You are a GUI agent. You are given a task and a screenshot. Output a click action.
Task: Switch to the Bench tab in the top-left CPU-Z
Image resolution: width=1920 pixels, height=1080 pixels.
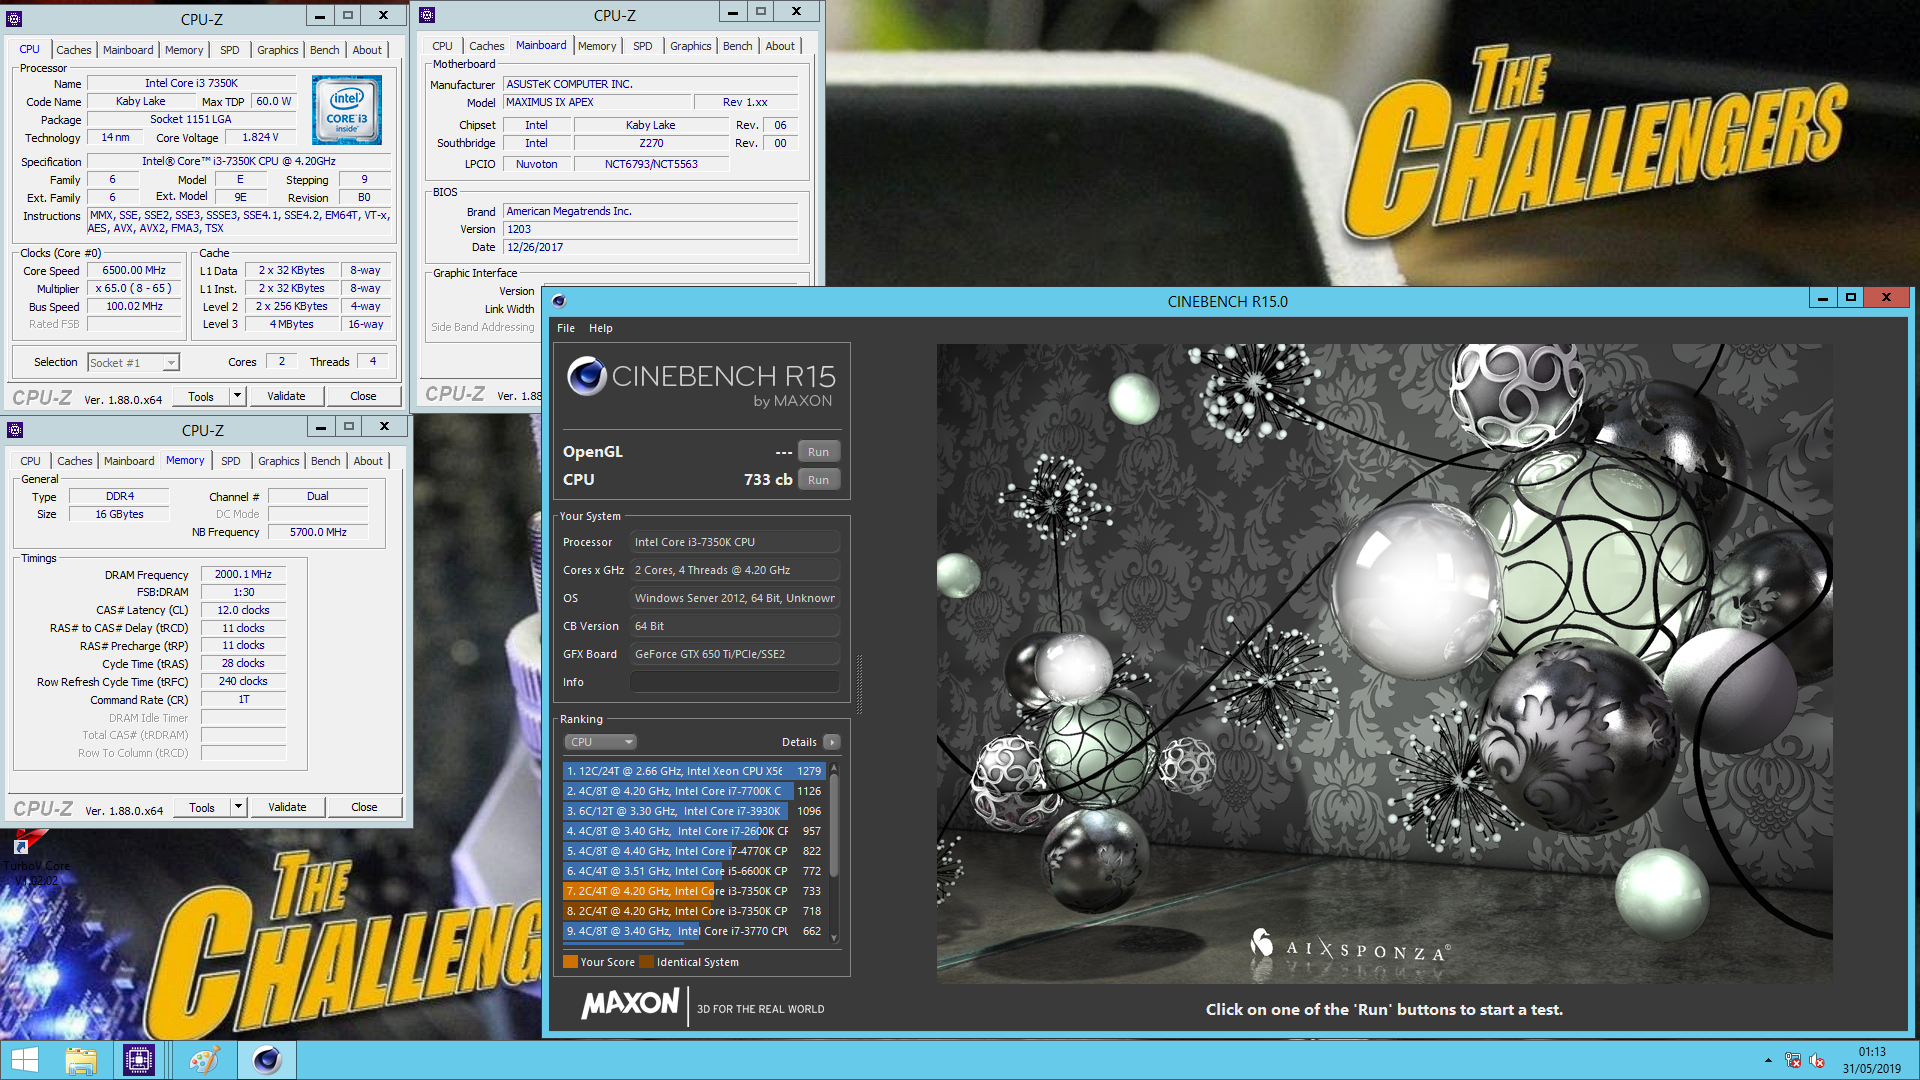click(324, 50)
